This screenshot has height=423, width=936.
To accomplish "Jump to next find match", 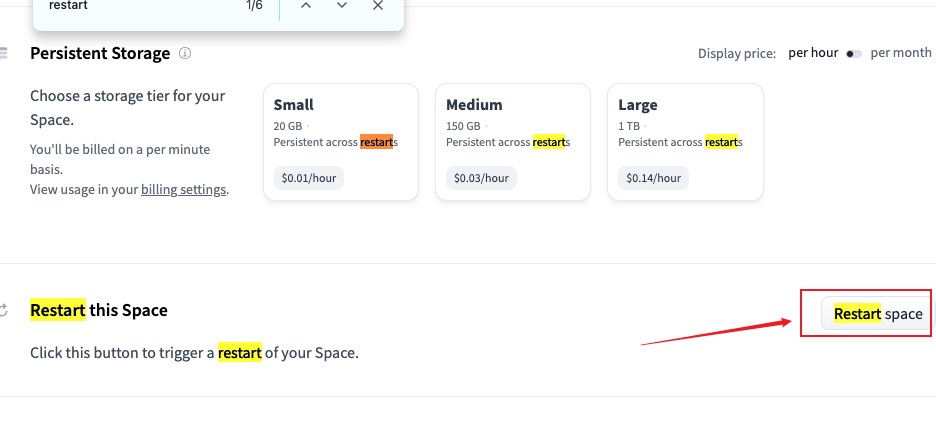I will click(342, 6).
